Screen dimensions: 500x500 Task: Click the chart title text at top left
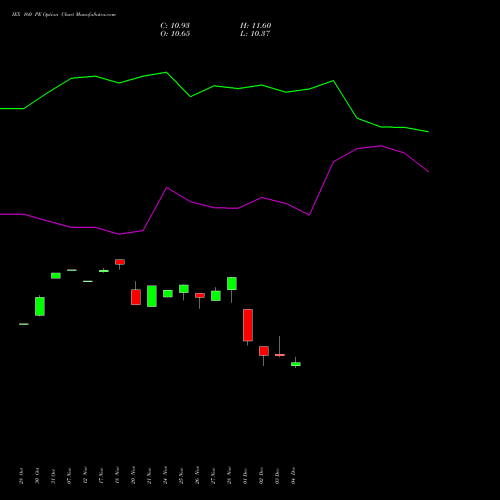pos(64,15)
